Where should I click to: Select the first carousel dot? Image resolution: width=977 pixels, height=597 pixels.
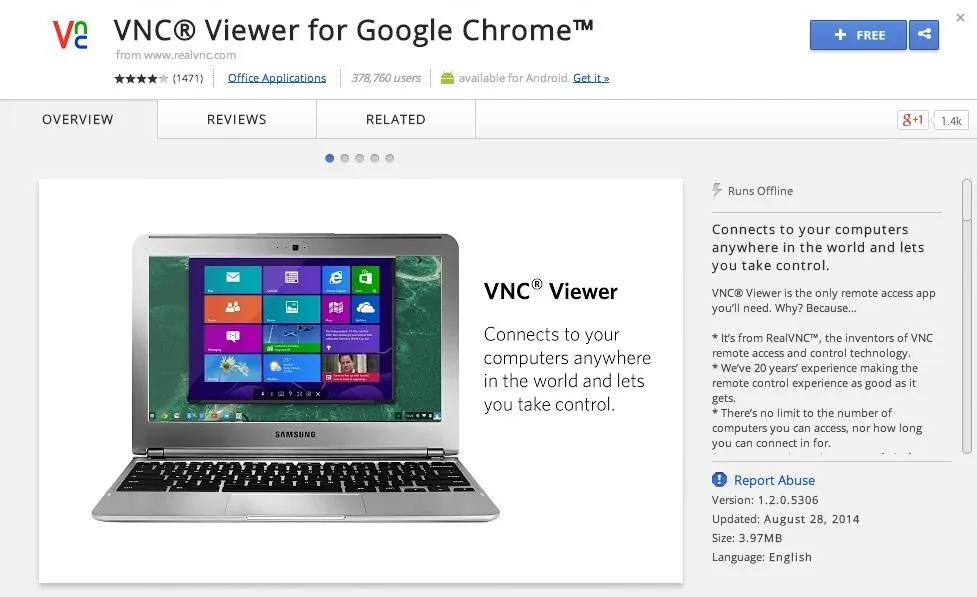[330, 158]
